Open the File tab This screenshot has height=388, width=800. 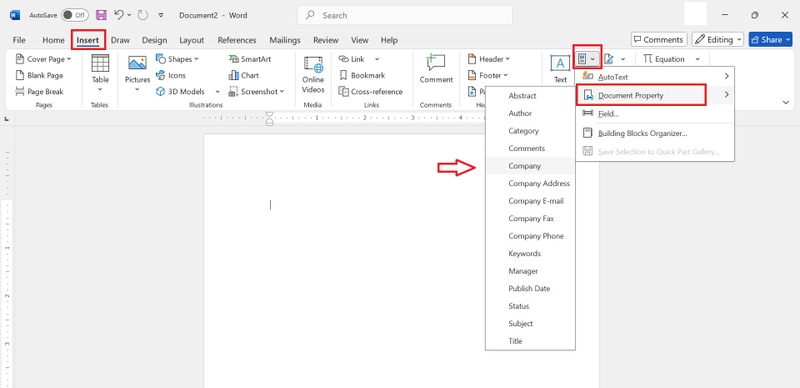pyautogui.click(x=19, y=40)
